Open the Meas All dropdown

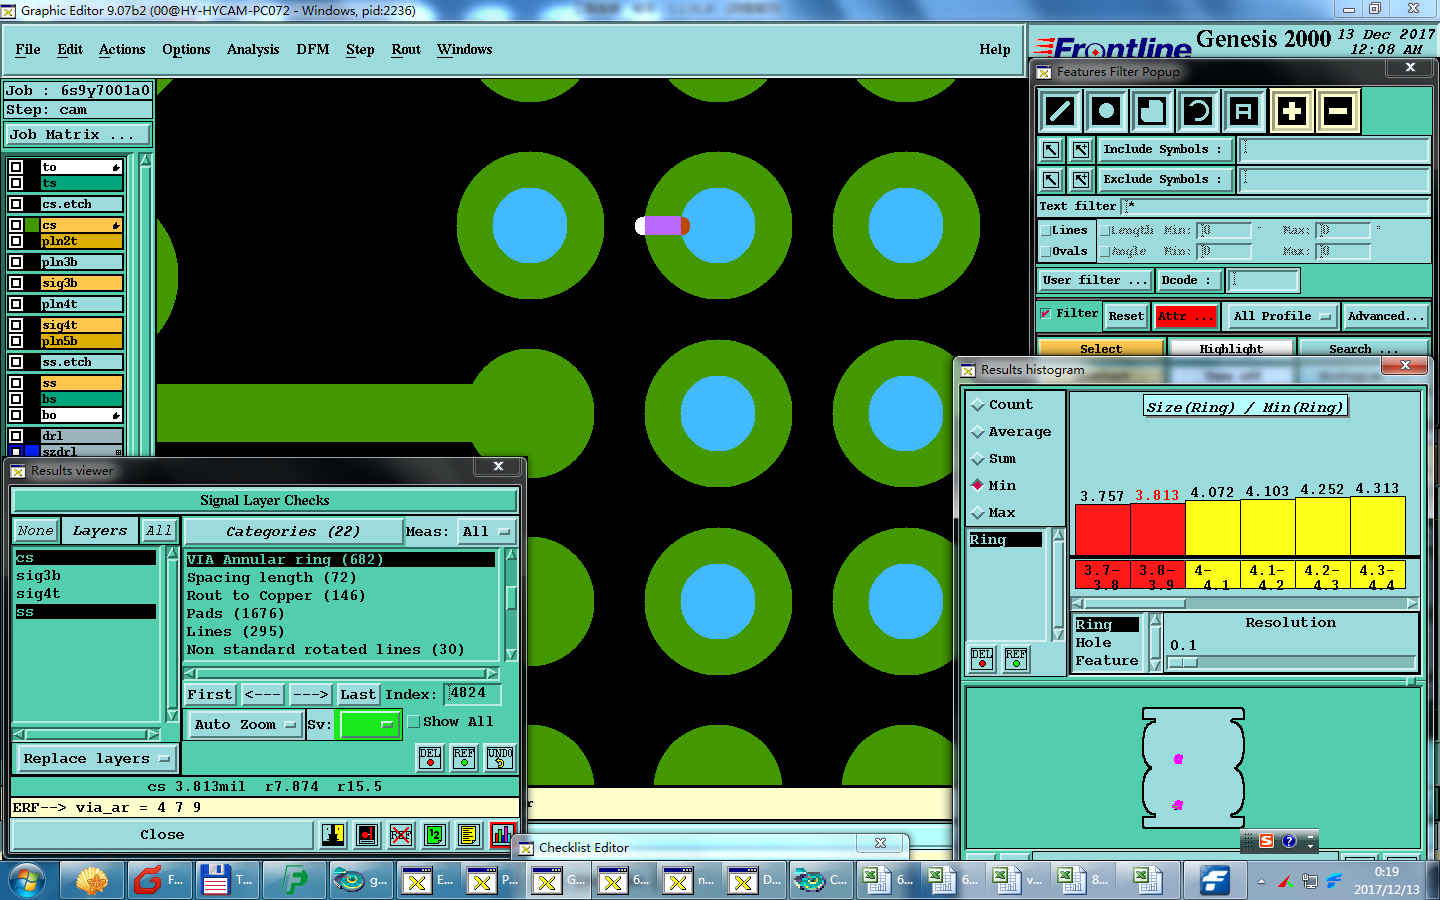486,532
